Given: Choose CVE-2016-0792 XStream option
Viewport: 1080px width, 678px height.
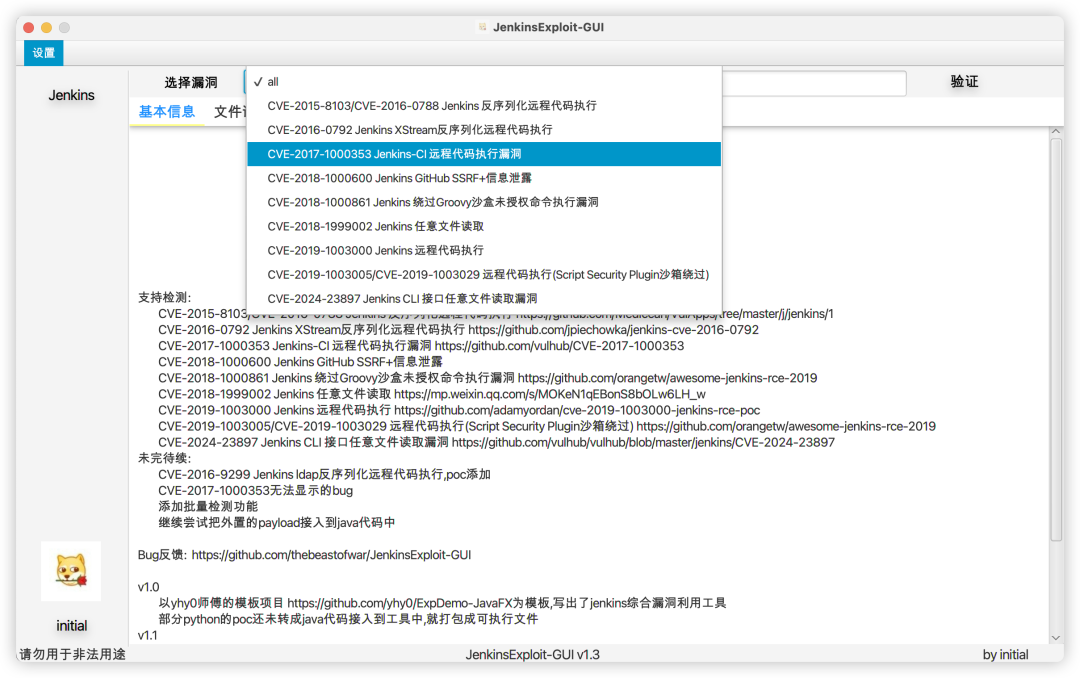Looking at the screenshot, I should (484, 130).
